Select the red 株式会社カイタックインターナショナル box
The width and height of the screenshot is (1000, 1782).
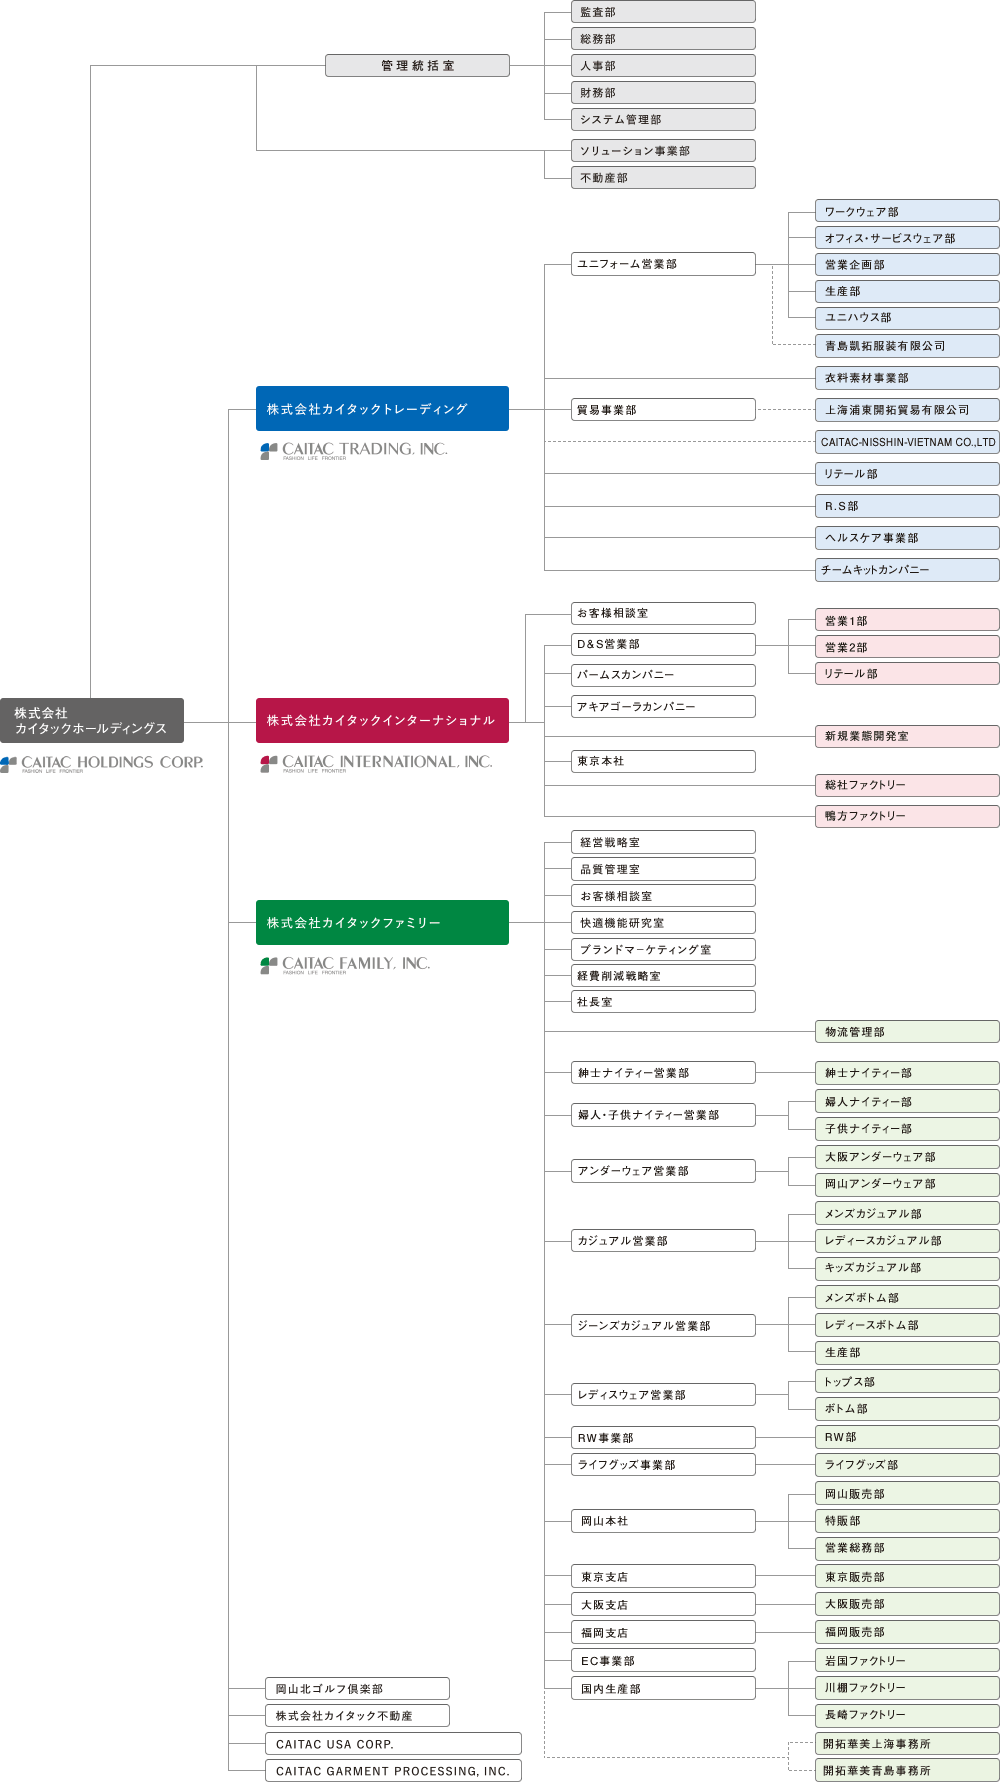(382, 720)
